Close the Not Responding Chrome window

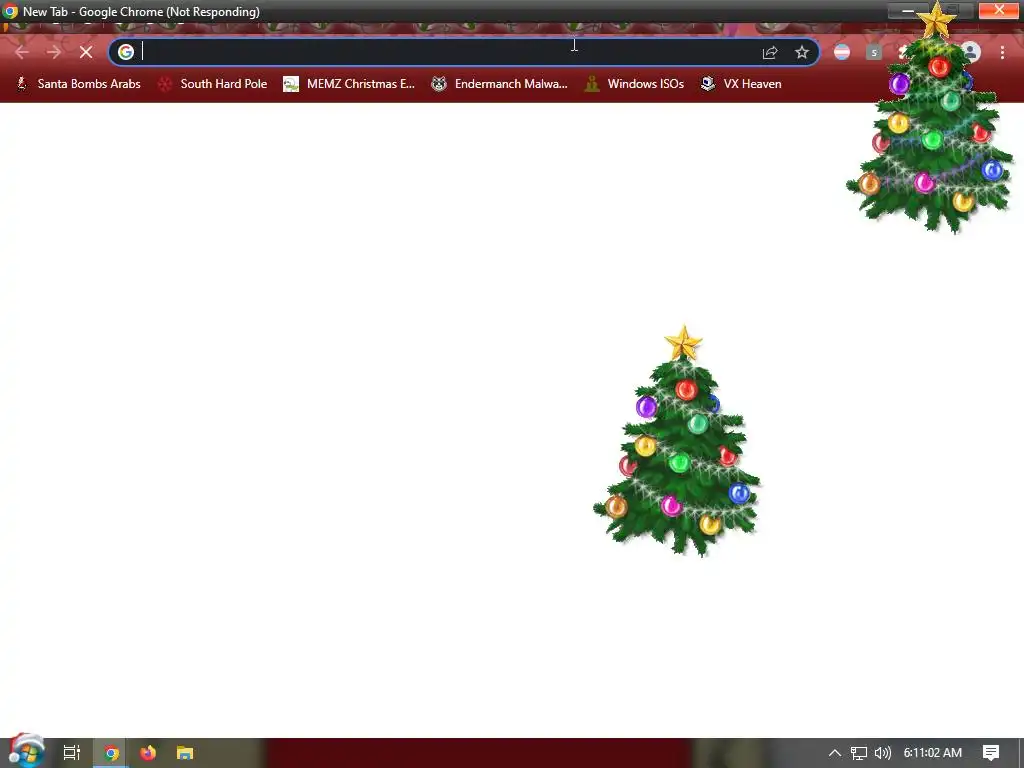coord(999,10)
